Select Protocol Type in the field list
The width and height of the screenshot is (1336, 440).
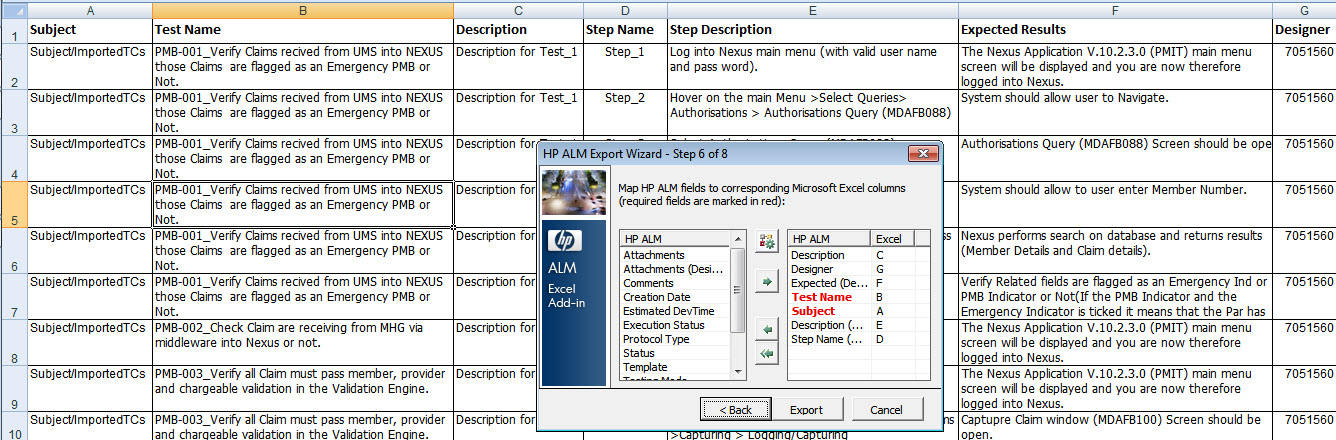pyautogui.click(x=675, y=339)
